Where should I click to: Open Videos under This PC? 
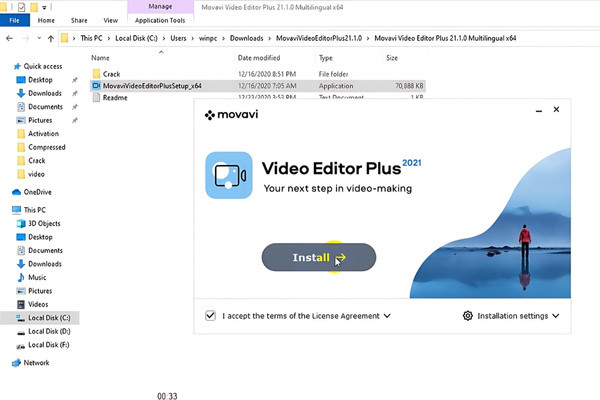38,304
